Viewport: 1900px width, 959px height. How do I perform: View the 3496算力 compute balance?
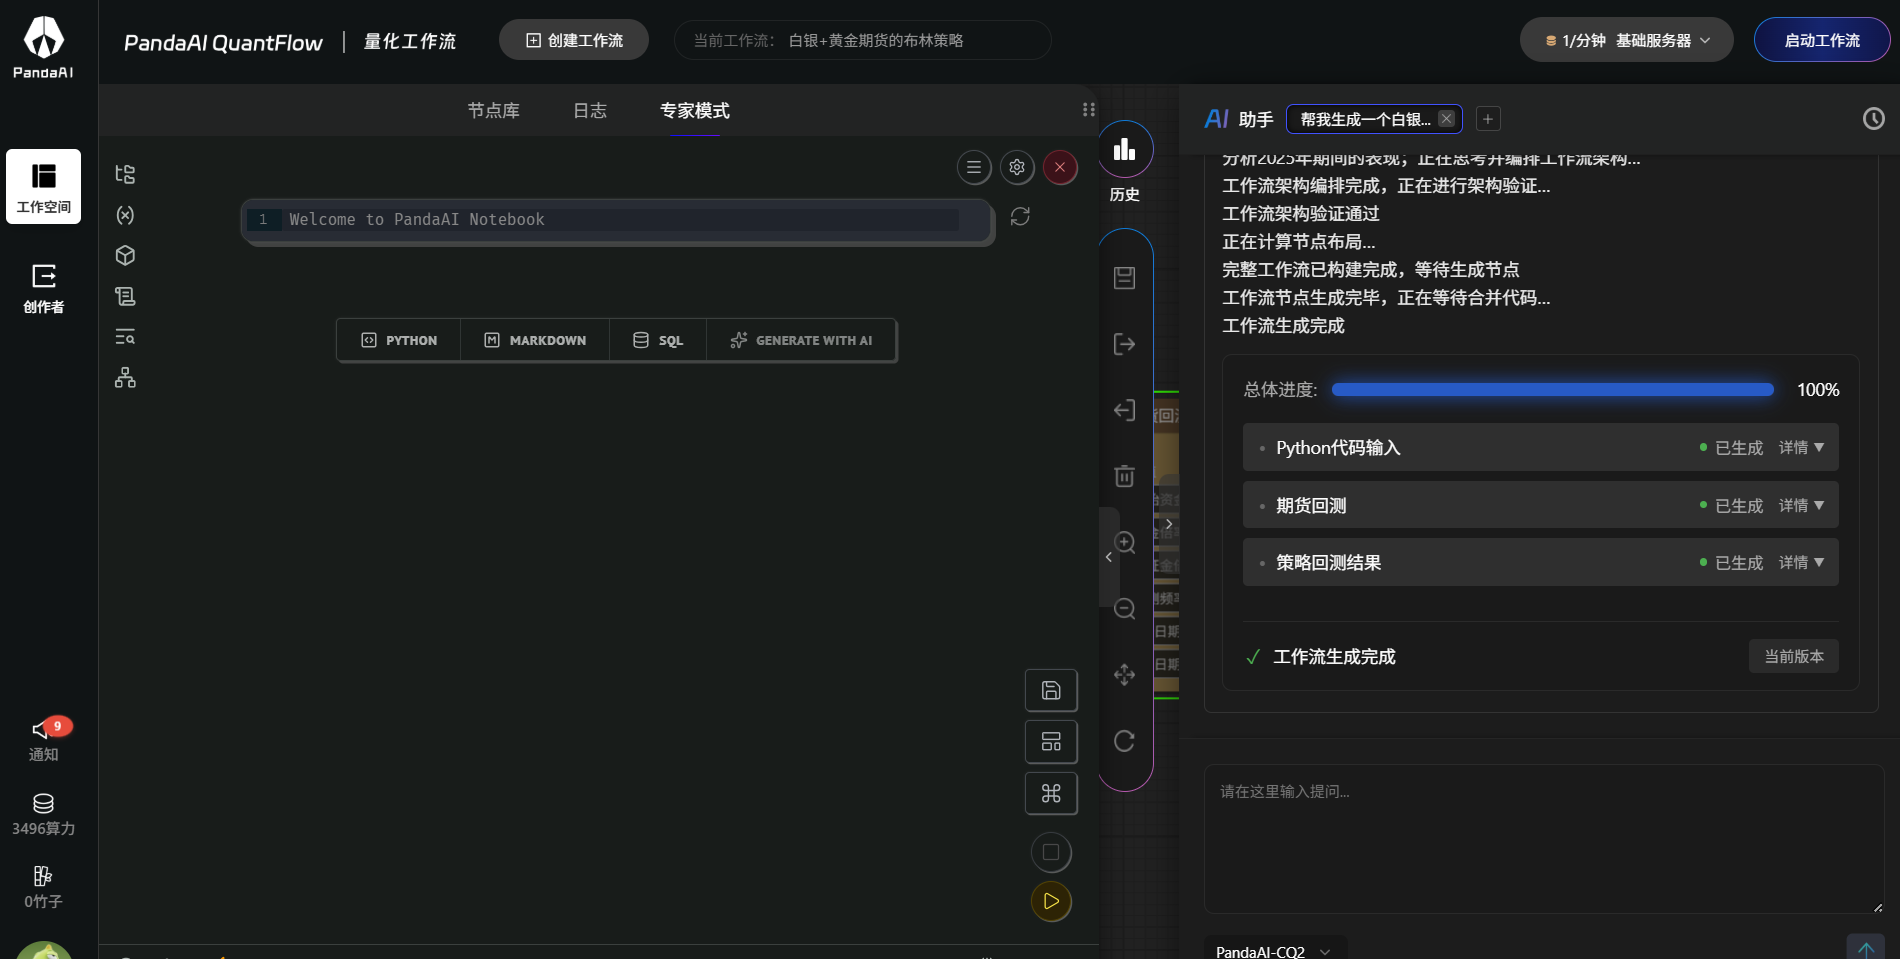(43, 814)
